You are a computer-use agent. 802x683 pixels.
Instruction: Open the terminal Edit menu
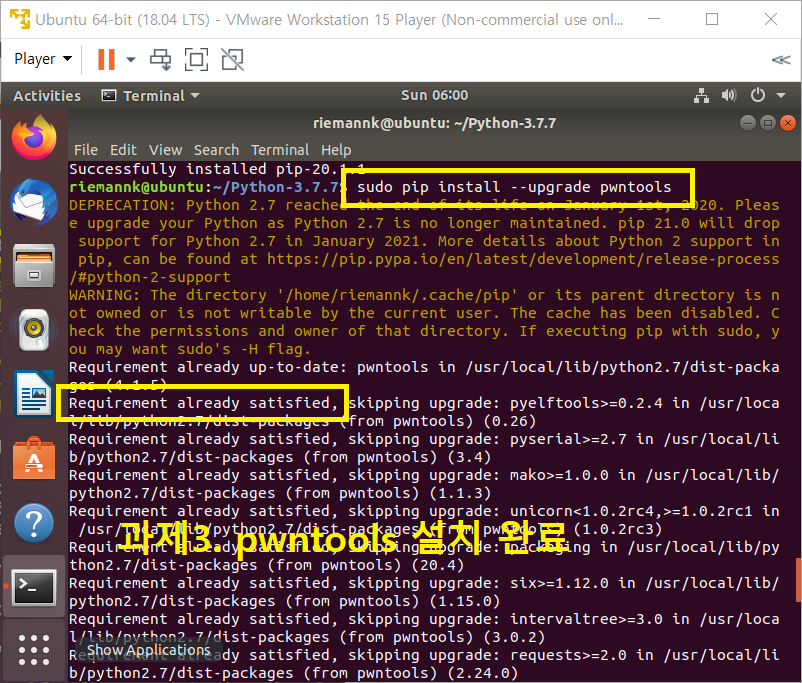click(x=123, y=150)
